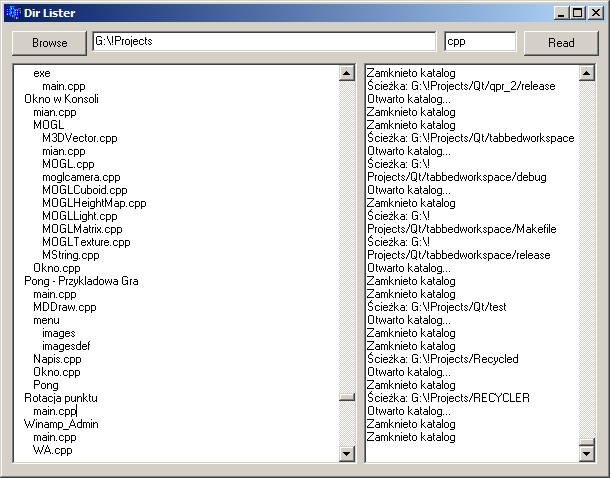Select moglcamera.cpp line

[x=81, y=177]
